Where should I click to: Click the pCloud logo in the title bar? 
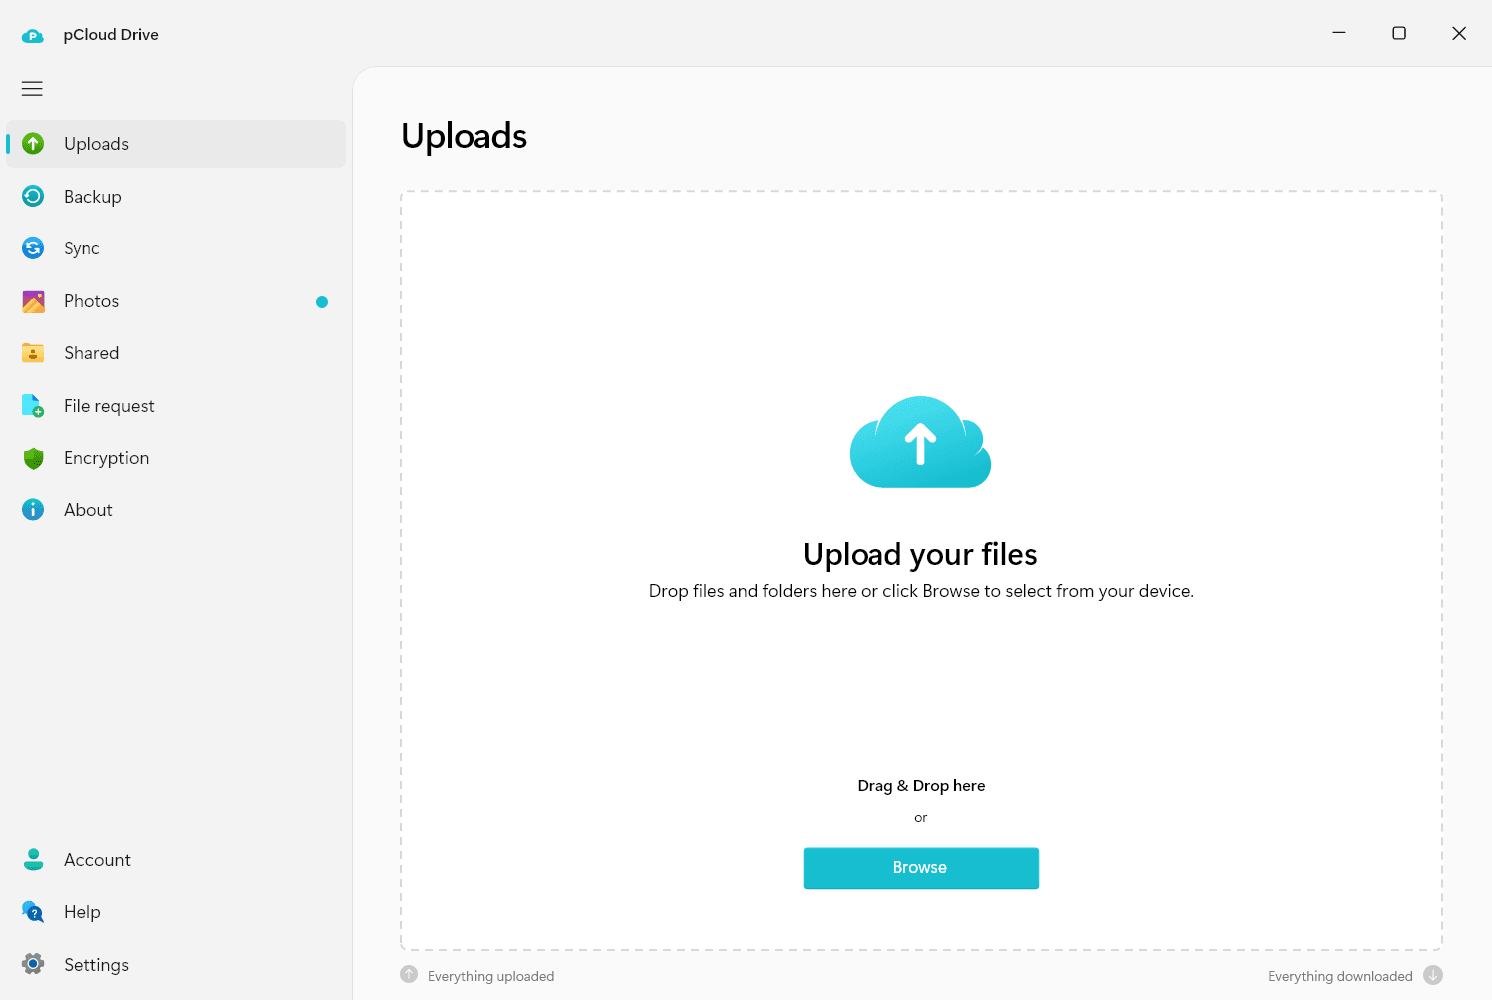click(x=33, y=35)
